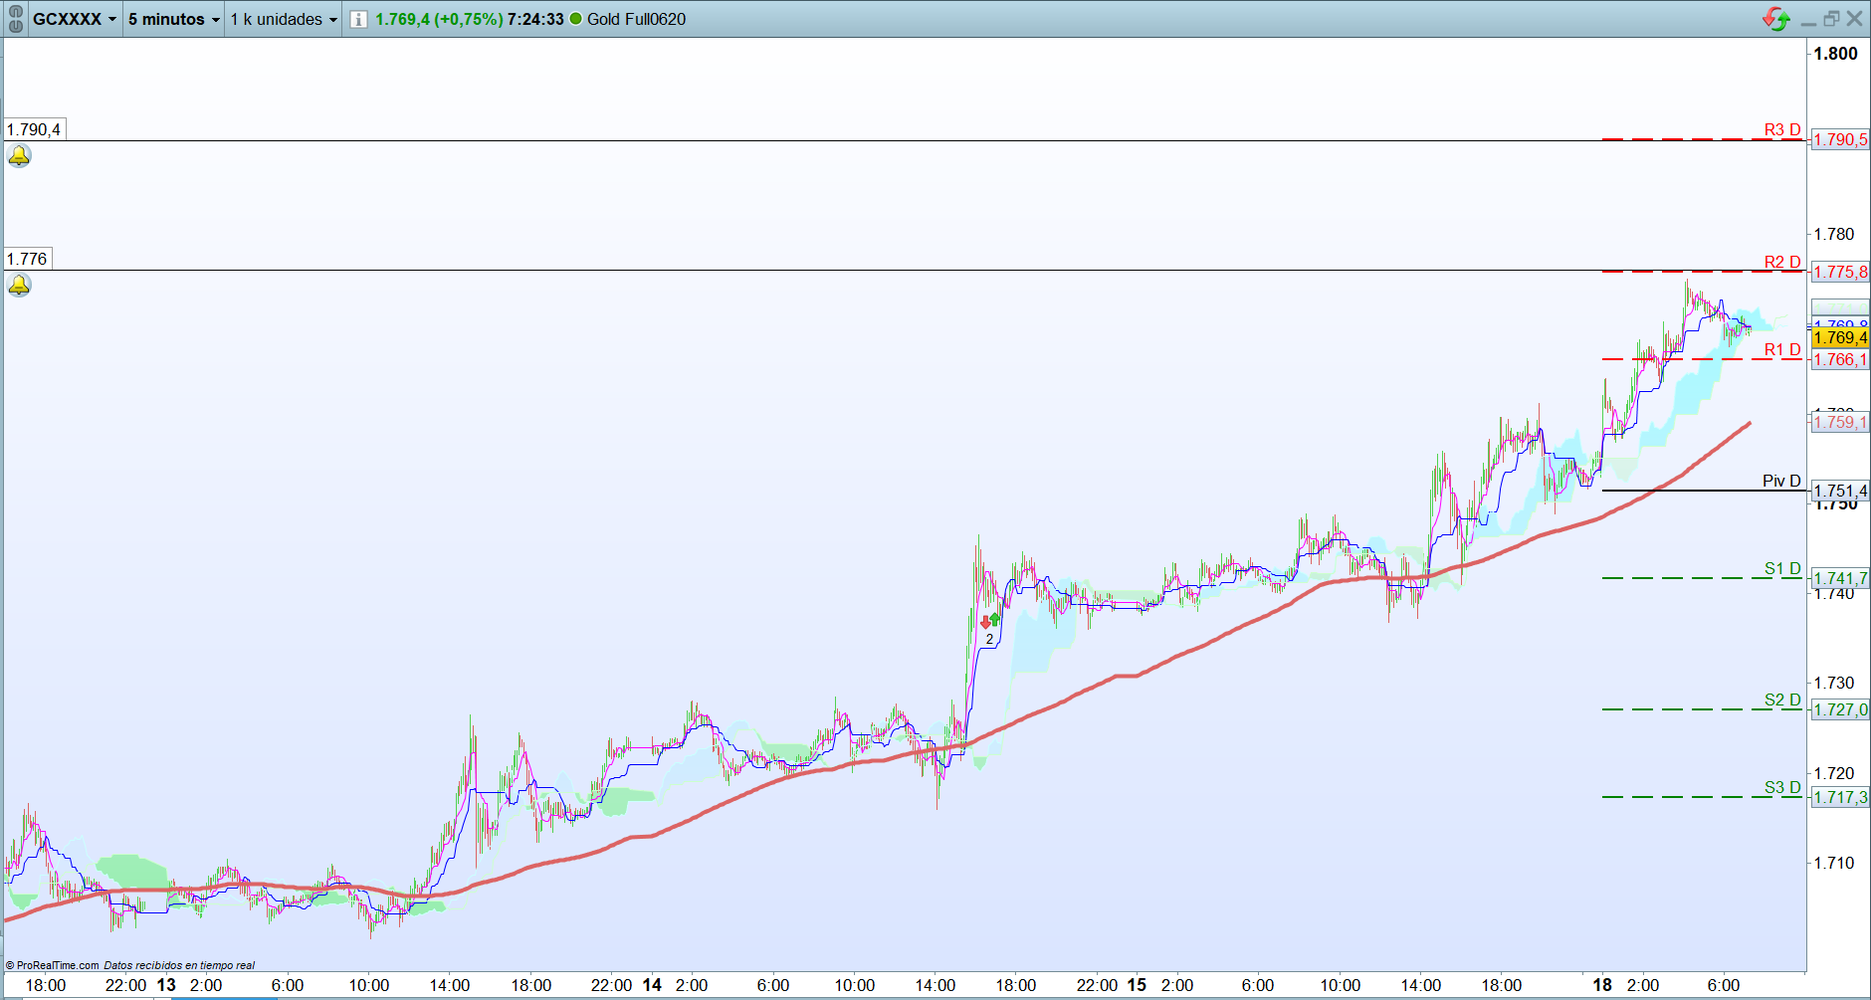Select the 1.759,1 price tag on the axis
This screenshot has width=1871, height=1000.
point(1840,423)
